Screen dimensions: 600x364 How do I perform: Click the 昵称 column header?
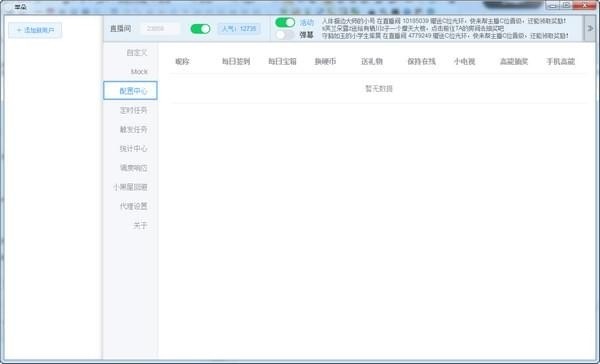point(182,61)
